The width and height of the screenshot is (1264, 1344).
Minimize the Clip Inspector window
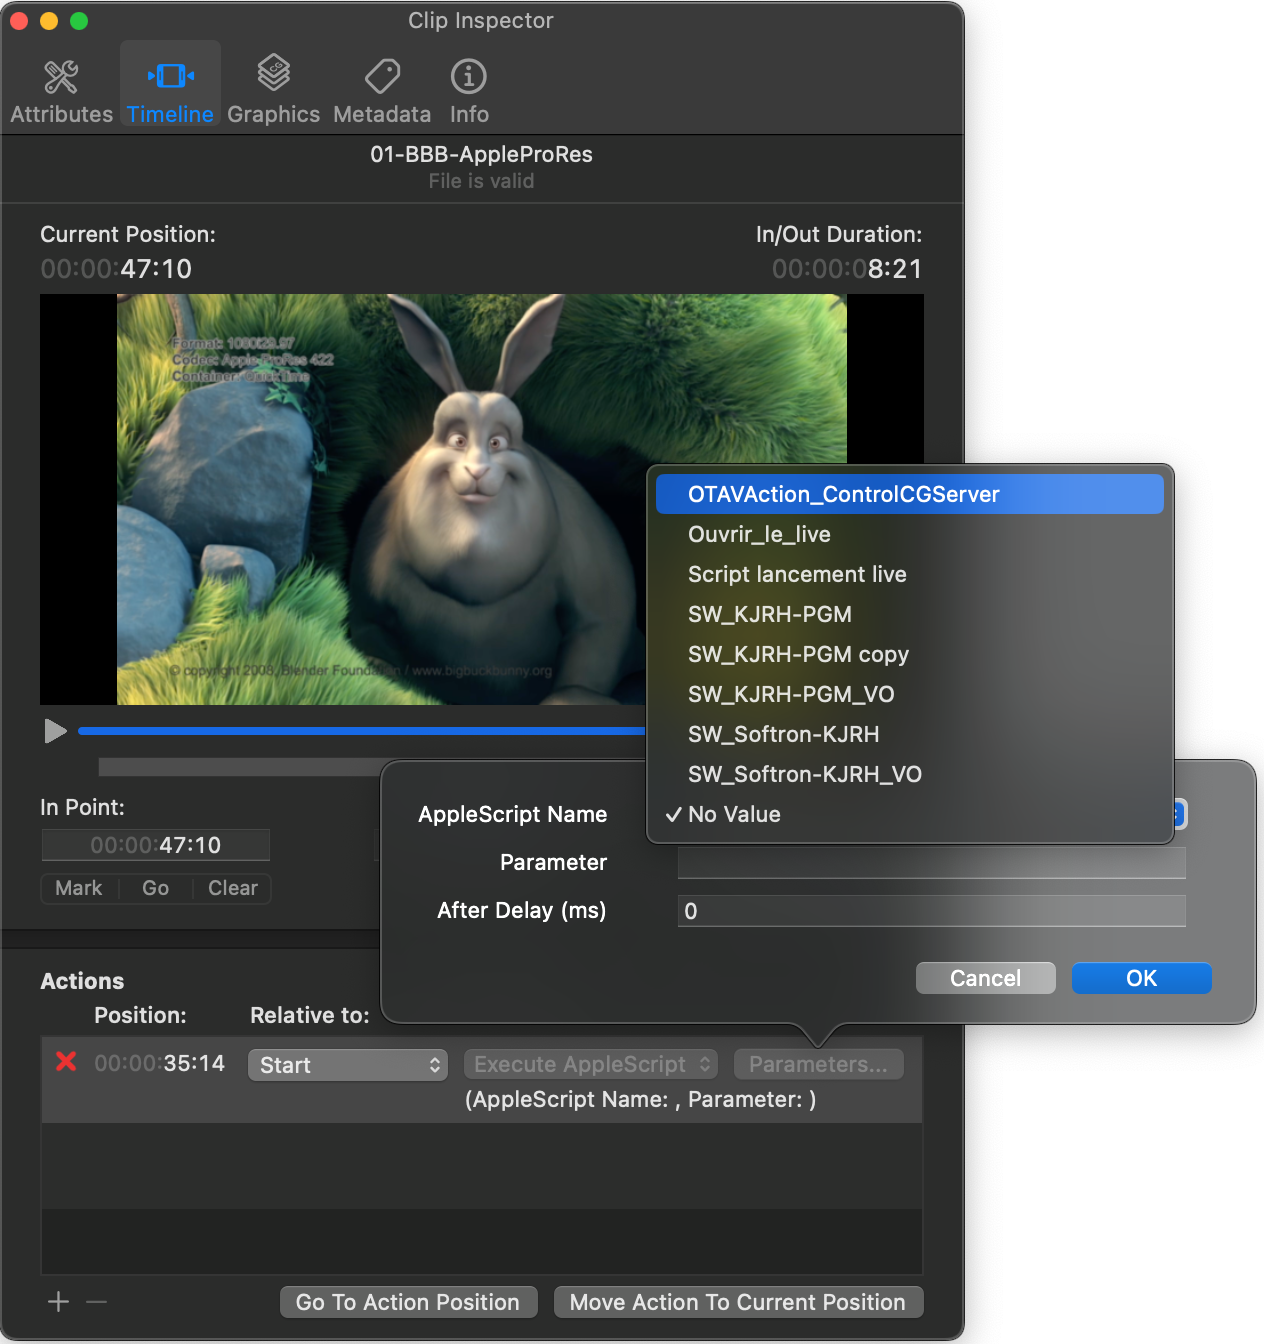(49, 20)
